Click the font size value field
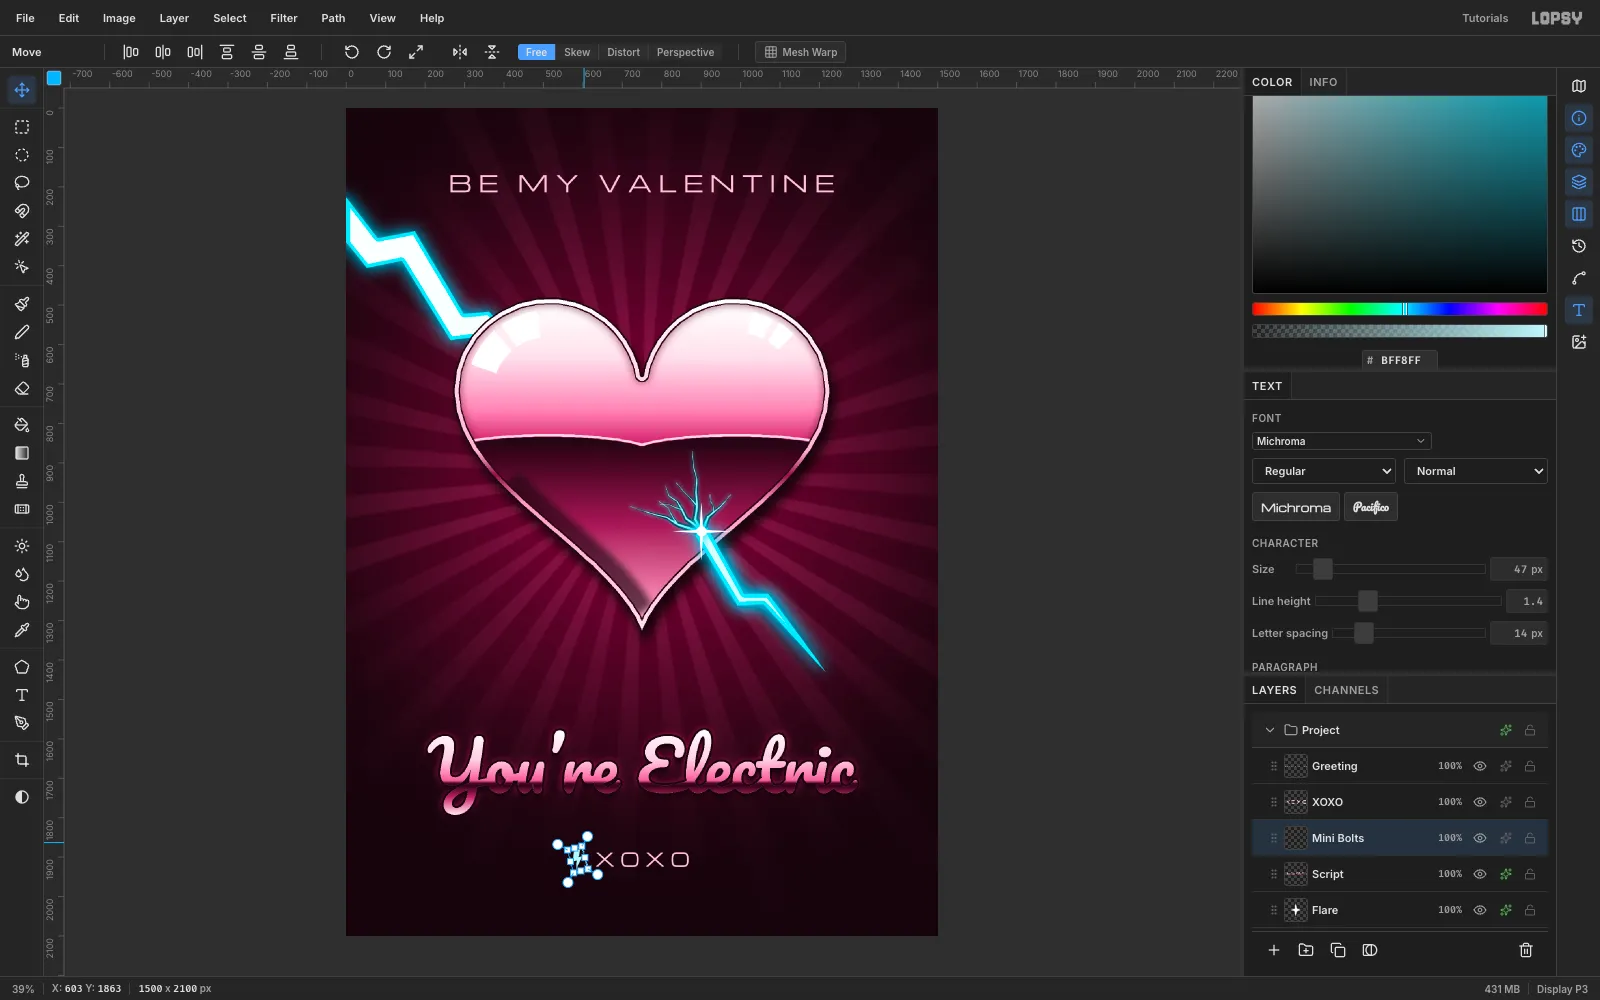1600x1000 pixels. pyautogui.click(x=1519, y=569)
